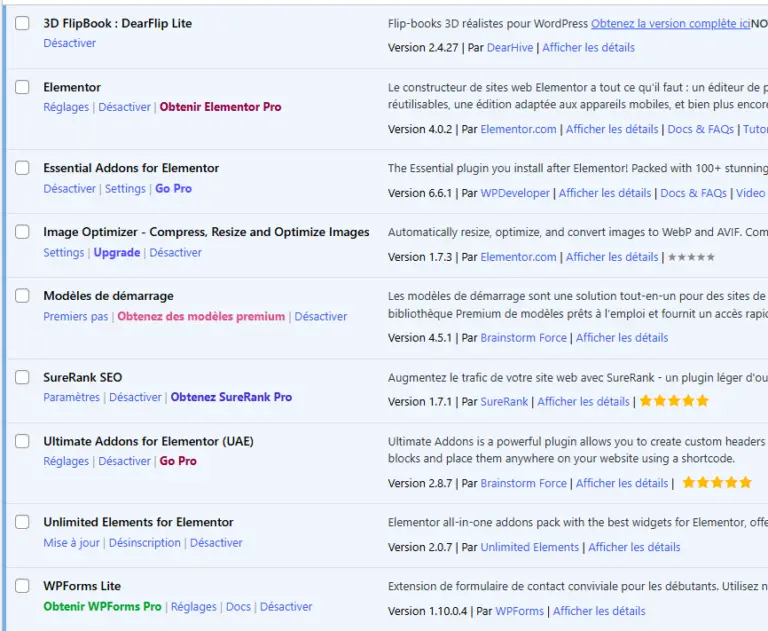Deactivate the Image Optimizer plugin
This screenshot has height=631, width=768.
[x=175, y=252]
